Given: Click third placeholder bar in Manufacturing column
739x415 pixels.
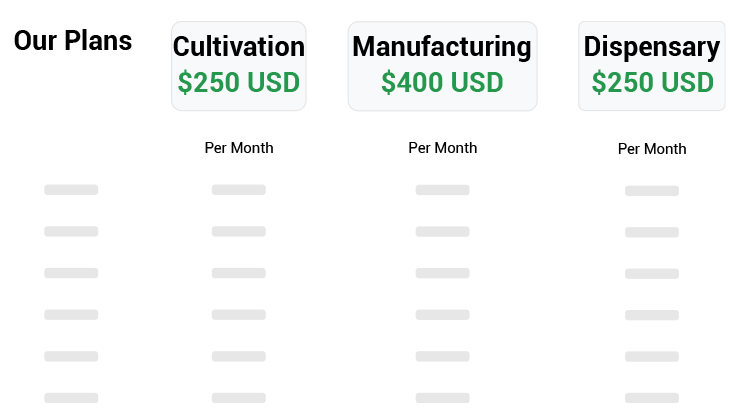Looking at the screenshot, I should [443, 273].
